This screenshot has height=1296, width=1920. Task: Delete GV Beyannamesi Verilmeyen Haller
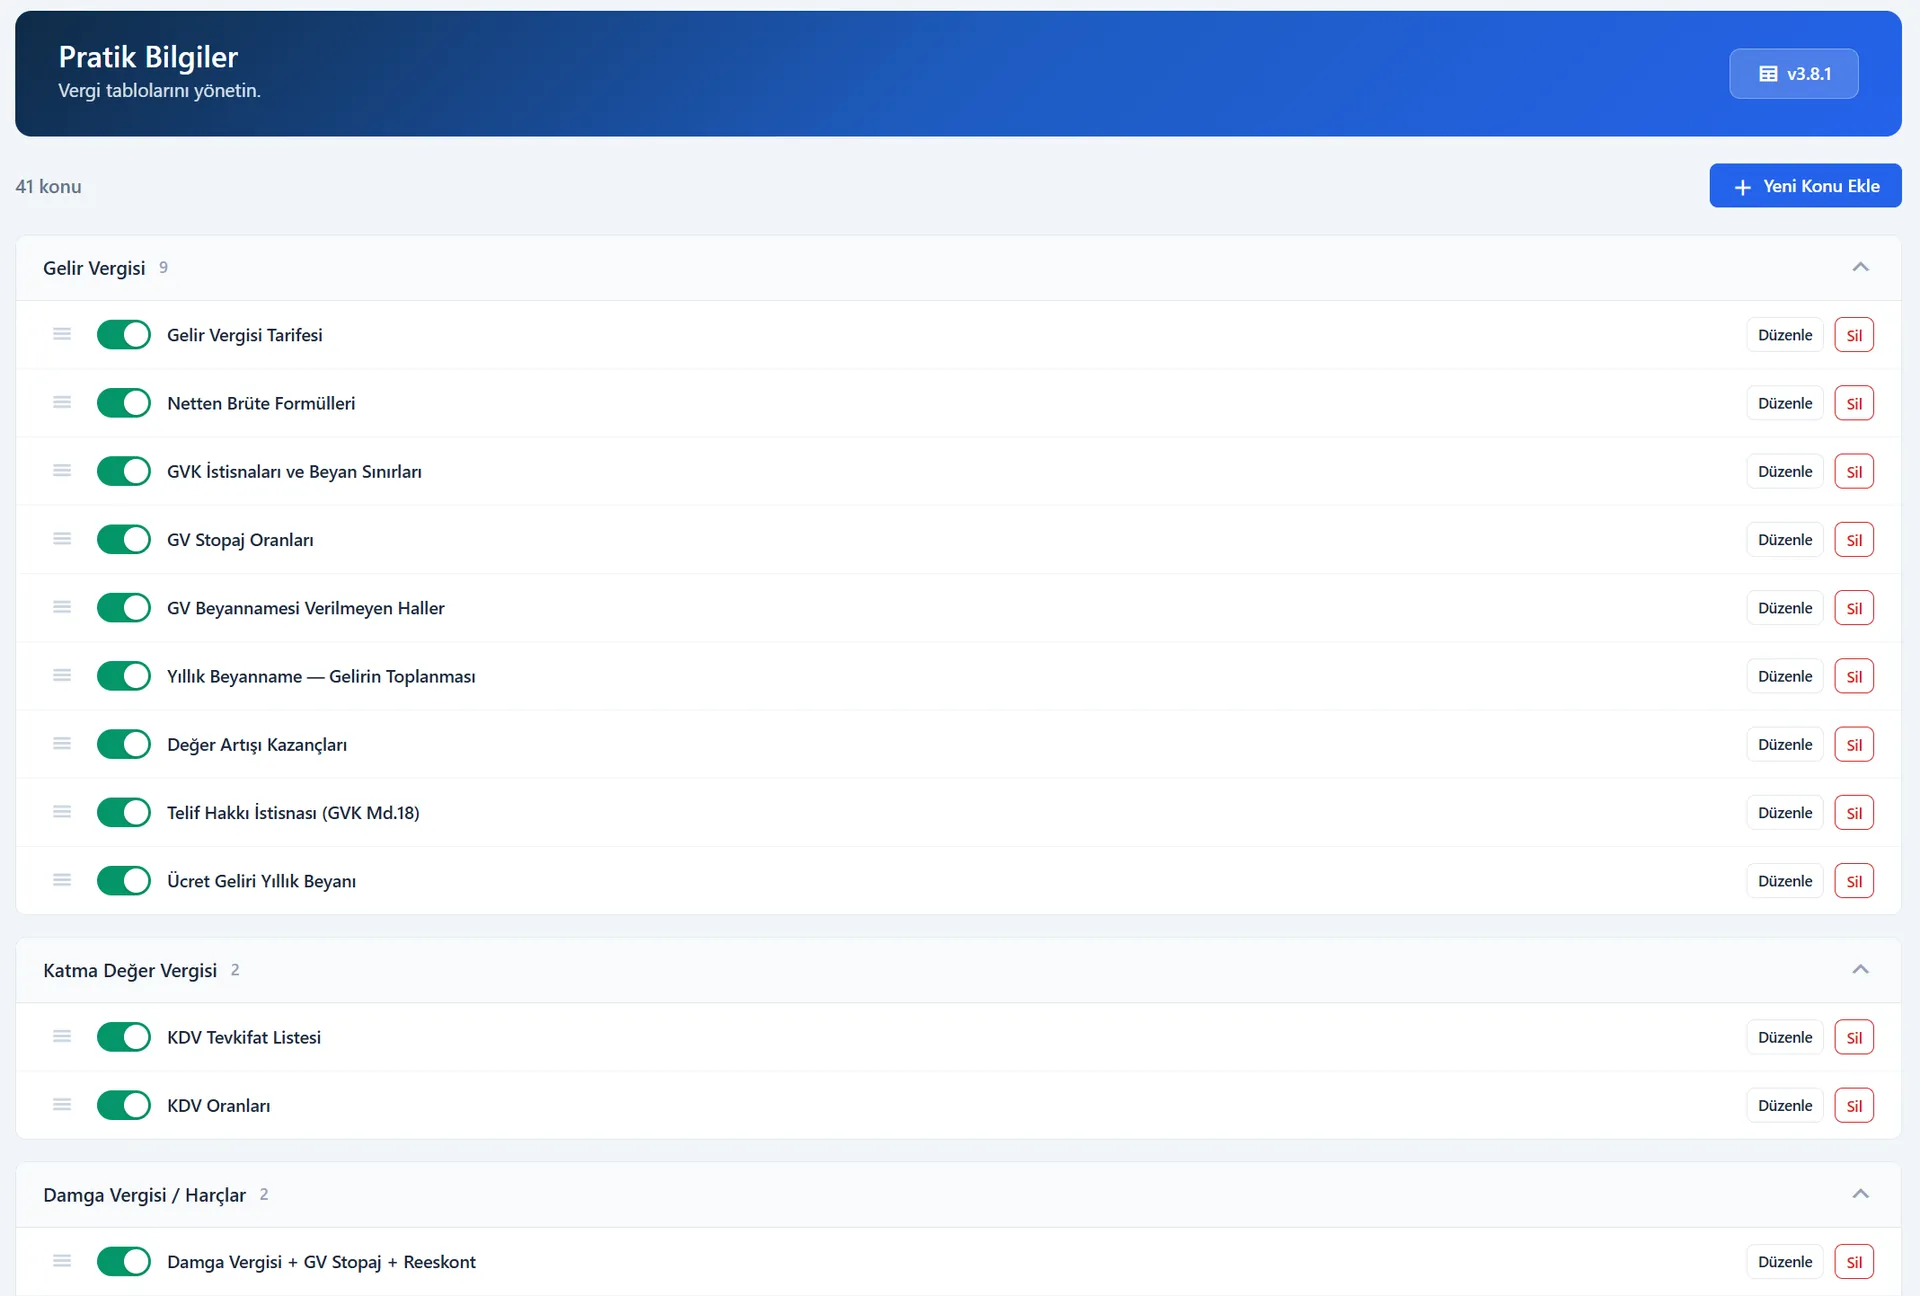coord(1854,608)
